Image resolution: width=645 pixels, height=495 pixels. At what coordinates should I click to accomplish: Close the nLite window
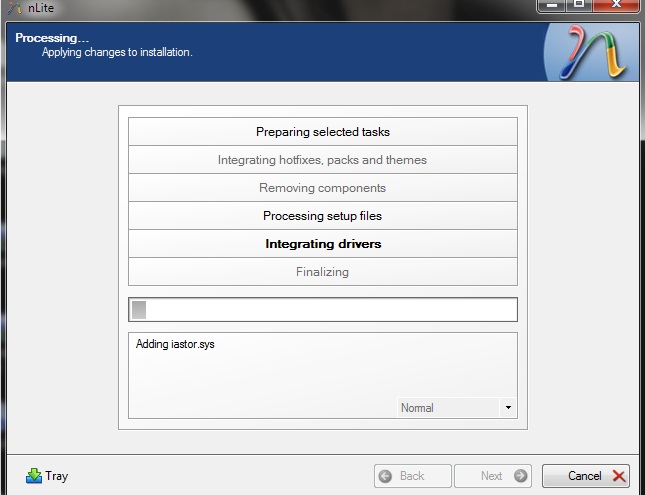(615, 5)
